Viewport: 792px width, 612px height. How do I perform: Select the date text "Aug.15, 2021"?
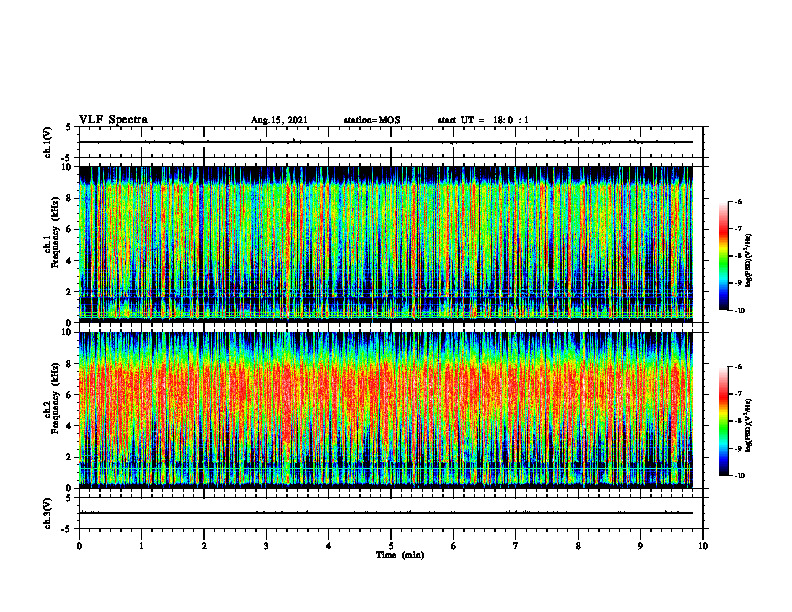279,120
